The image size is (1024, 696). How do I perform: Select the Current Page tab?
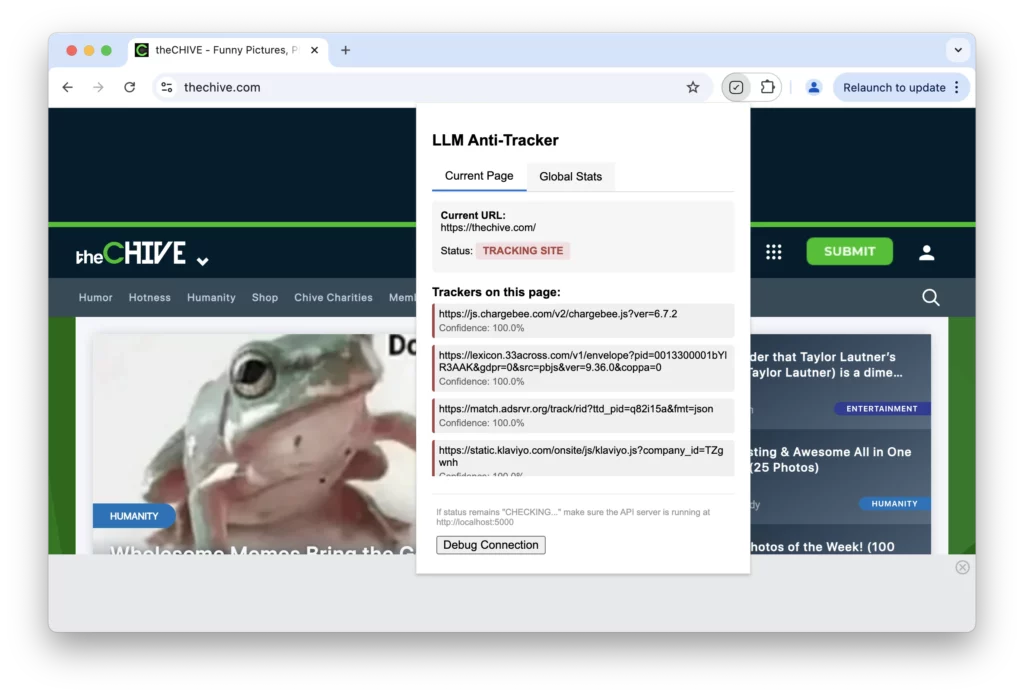click(x=479, y=176)
